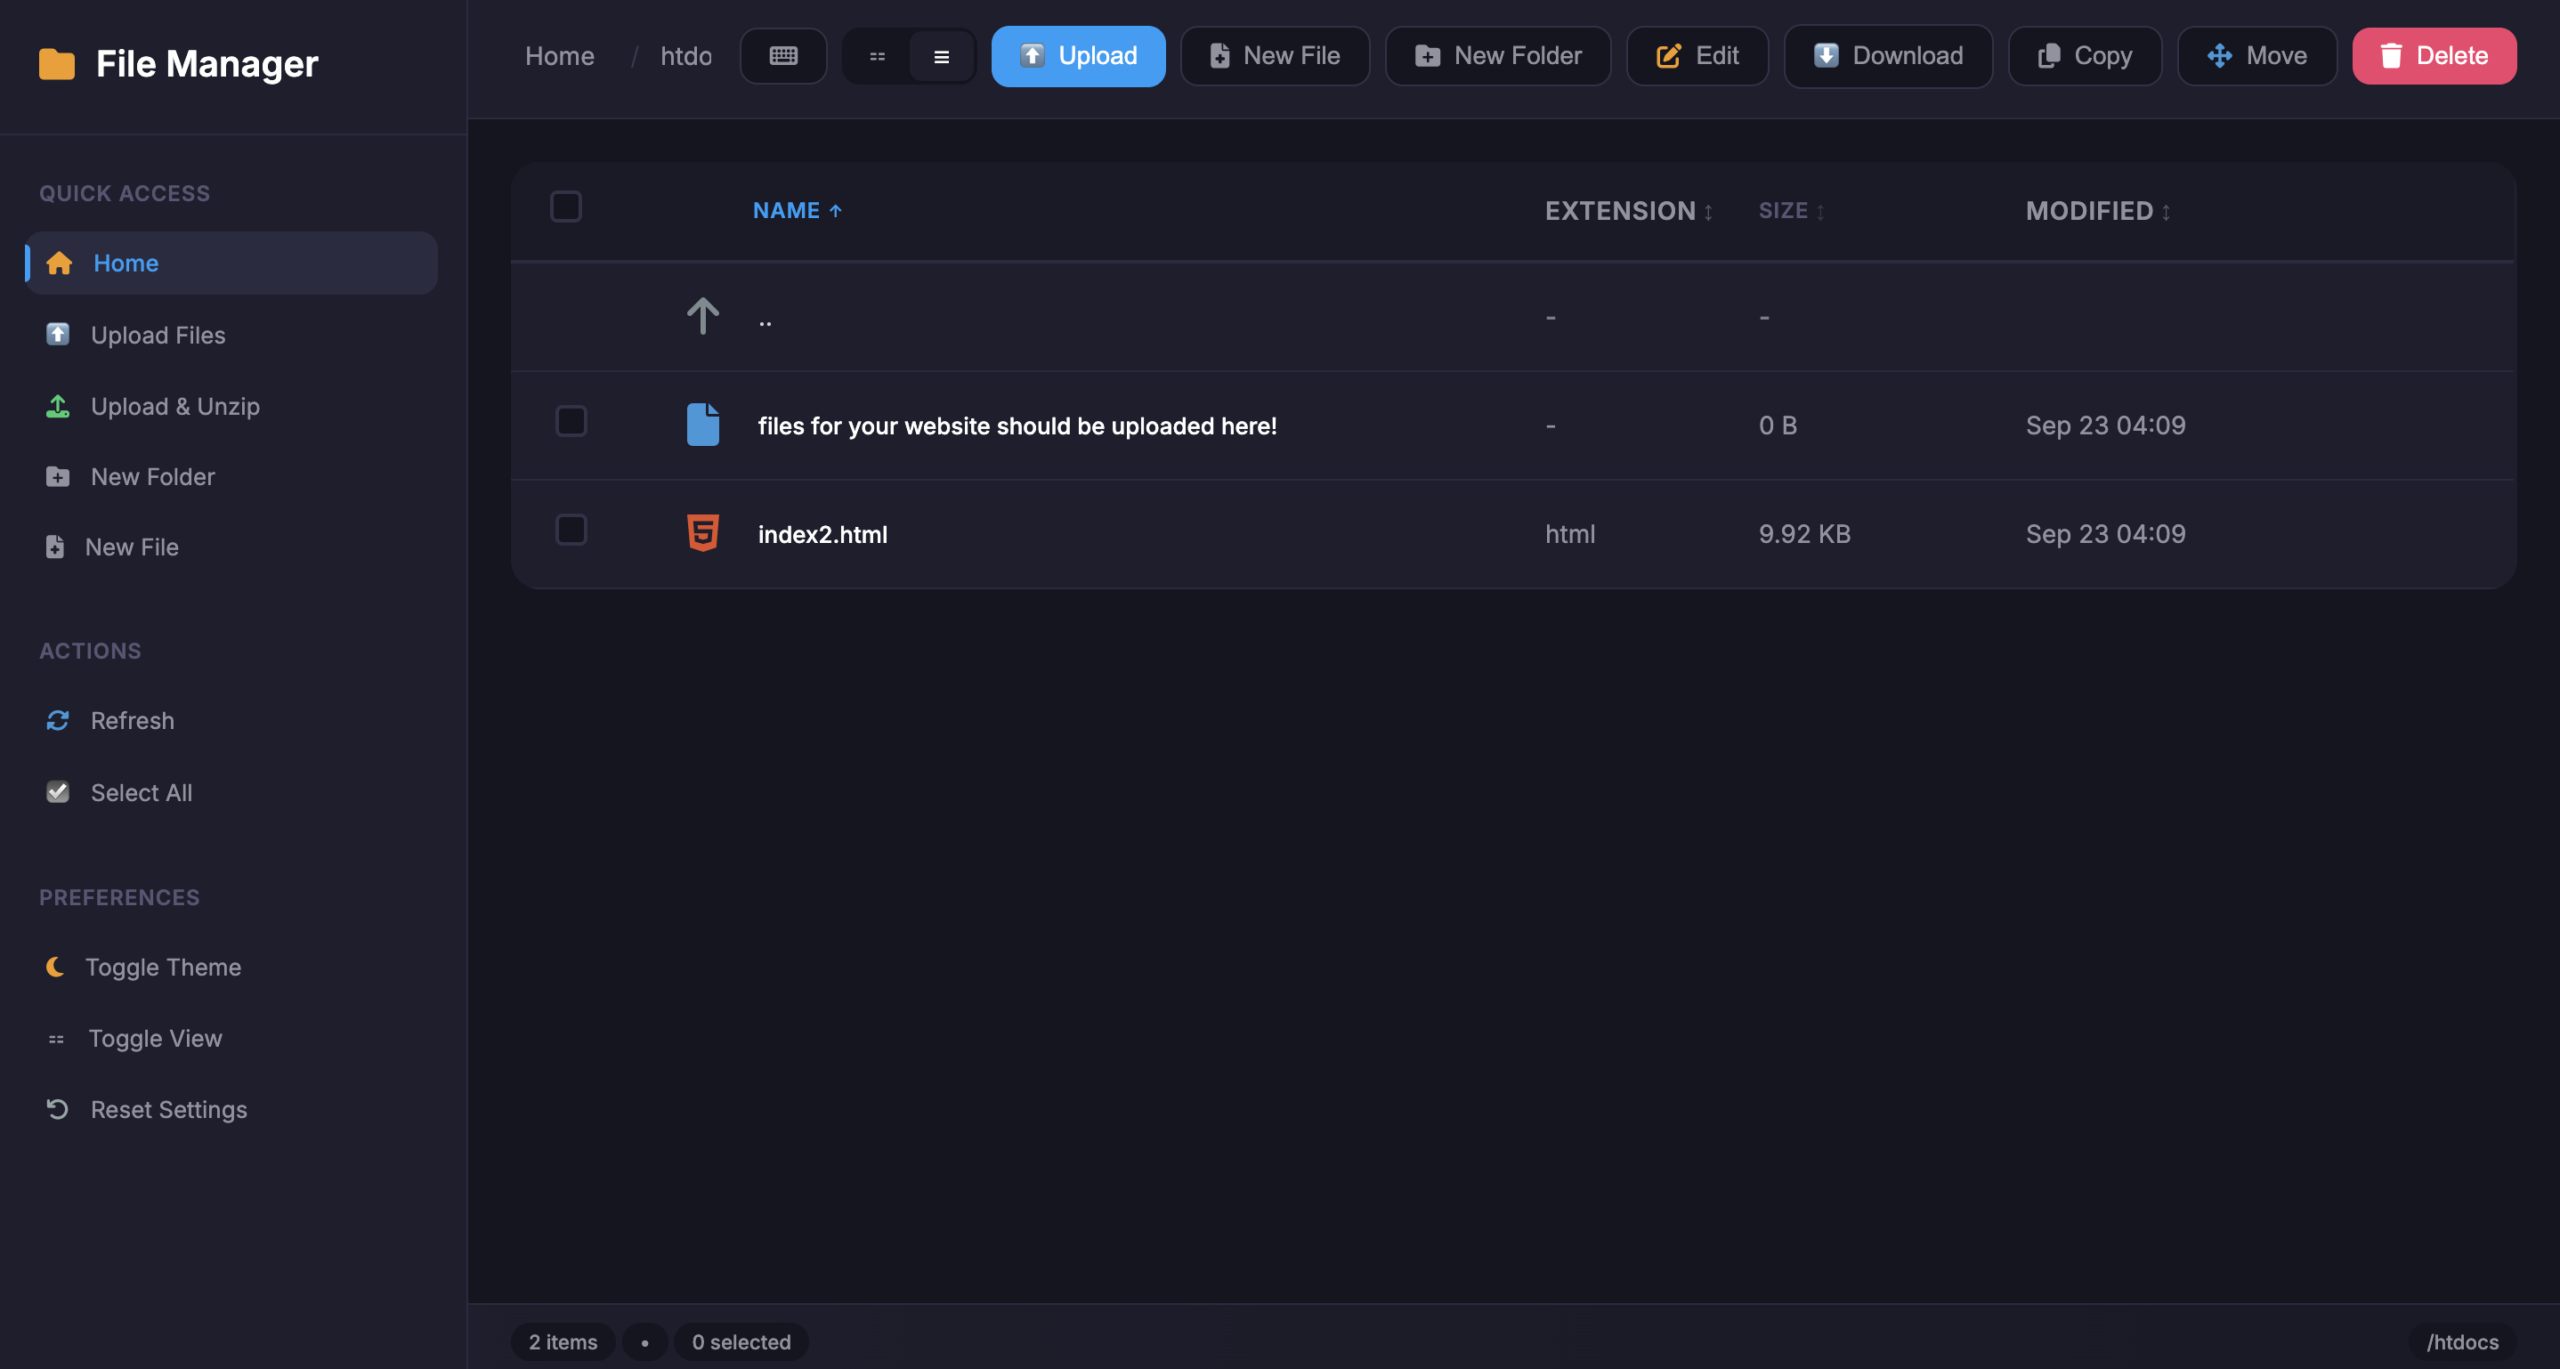The image size is (2560, 1369).
Task: Click the '2 items' status badge
Action: point(563,1342)
